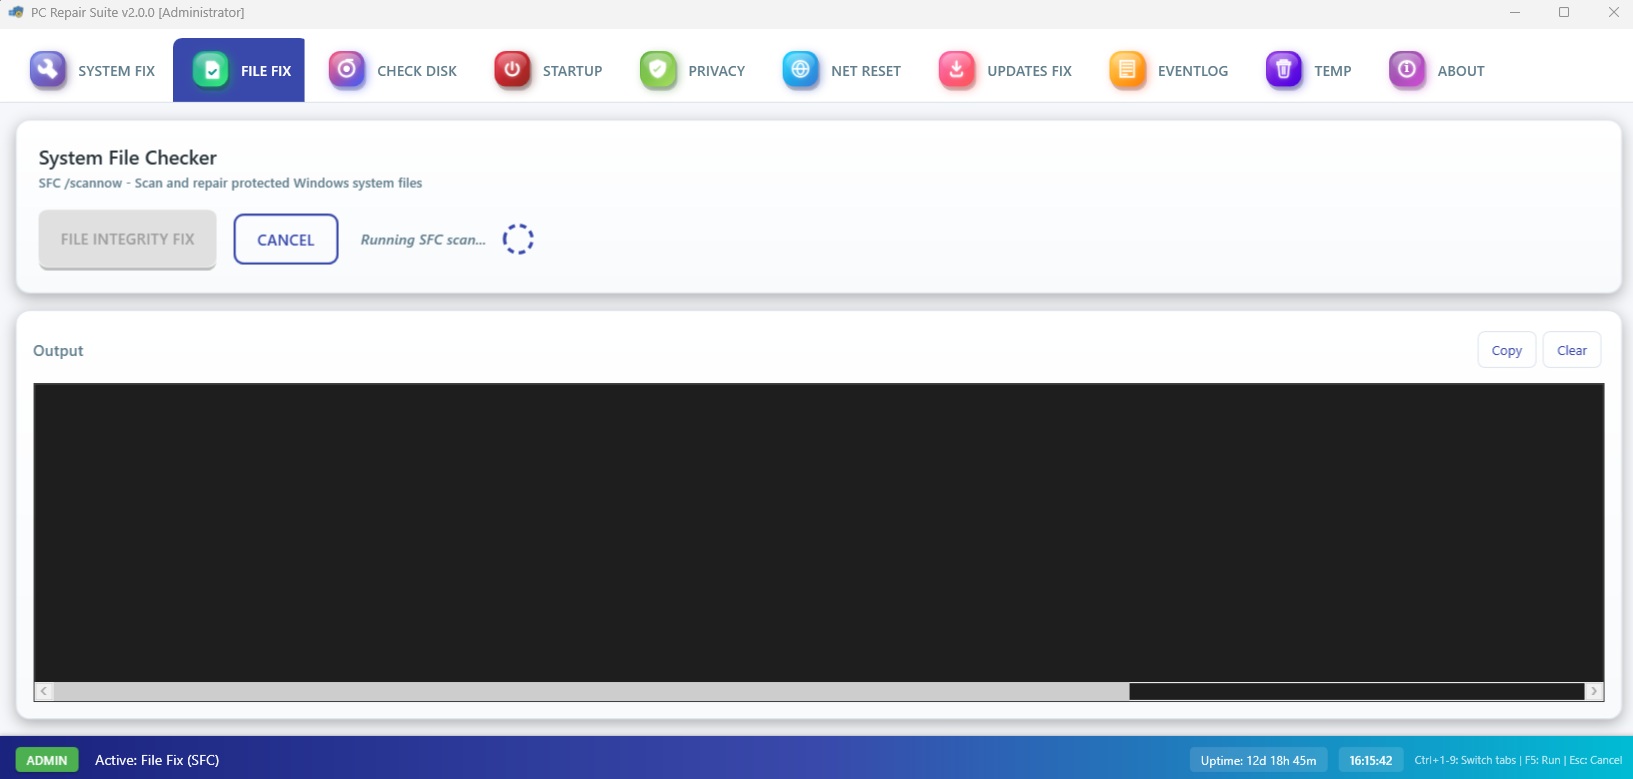Click the 16:15:42 clock in status bar
The width and height of the screenshot is (1633, 779).
click(x=1370, y=760)
